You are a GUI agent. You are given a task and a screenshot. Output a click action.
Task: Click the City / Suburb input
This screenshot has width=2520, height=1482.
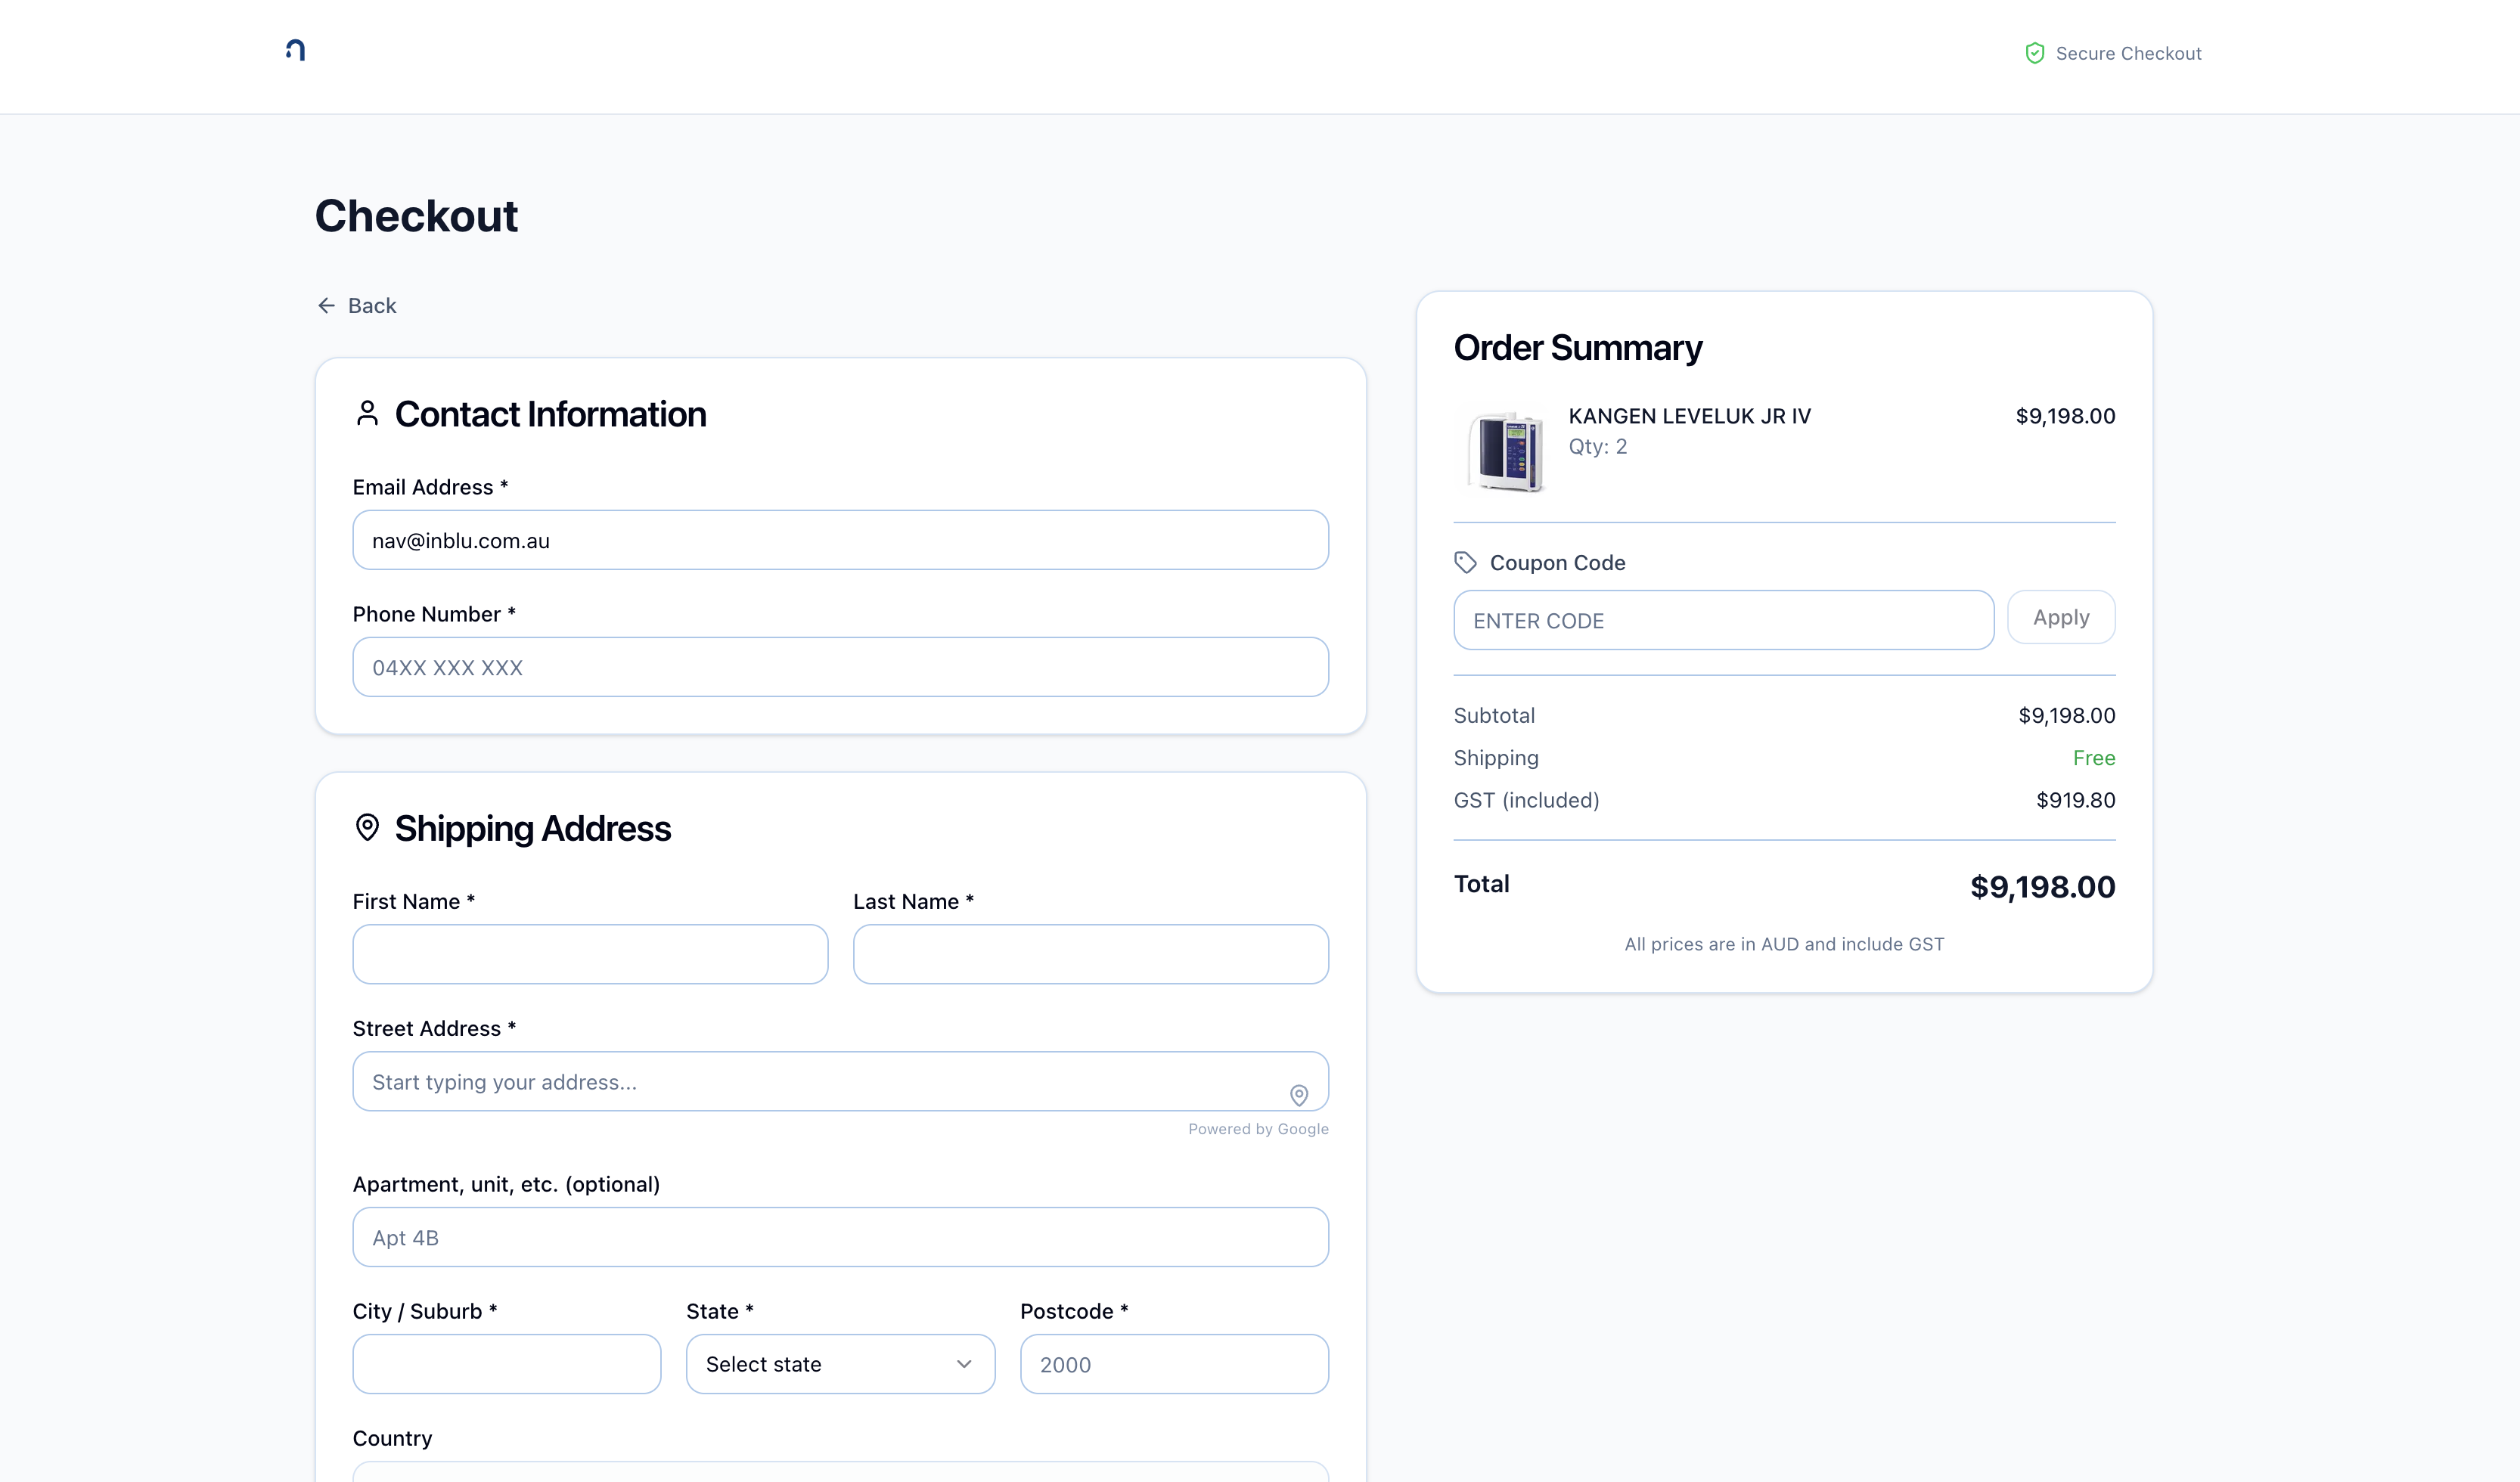507,1364
